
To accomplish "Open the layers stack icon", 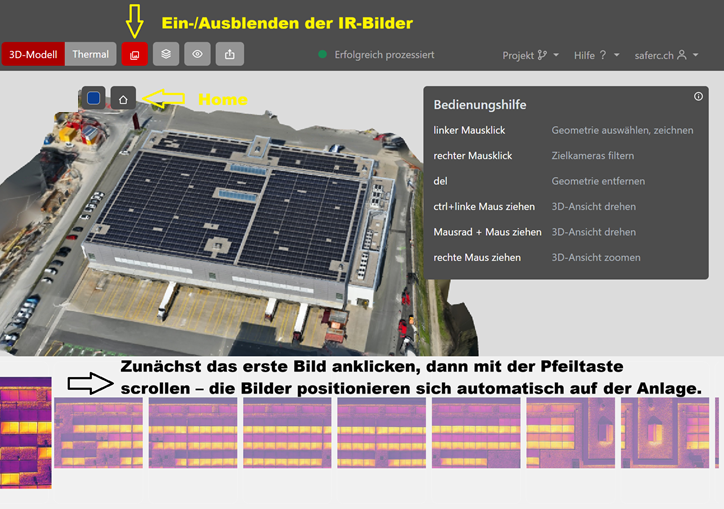I will click(x=166, y=55).
